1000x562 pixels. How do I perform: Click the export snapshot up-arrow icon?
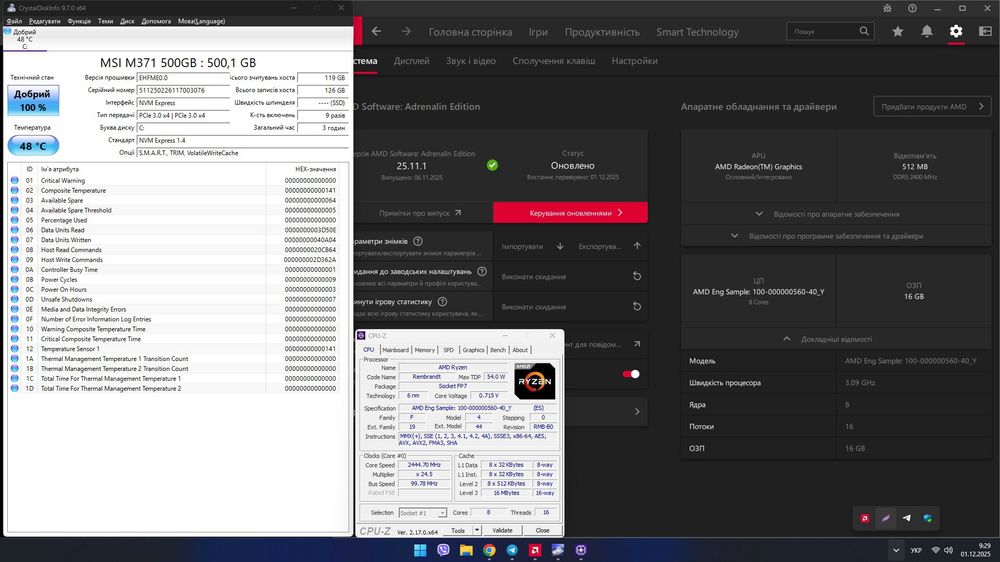point(637,246)
